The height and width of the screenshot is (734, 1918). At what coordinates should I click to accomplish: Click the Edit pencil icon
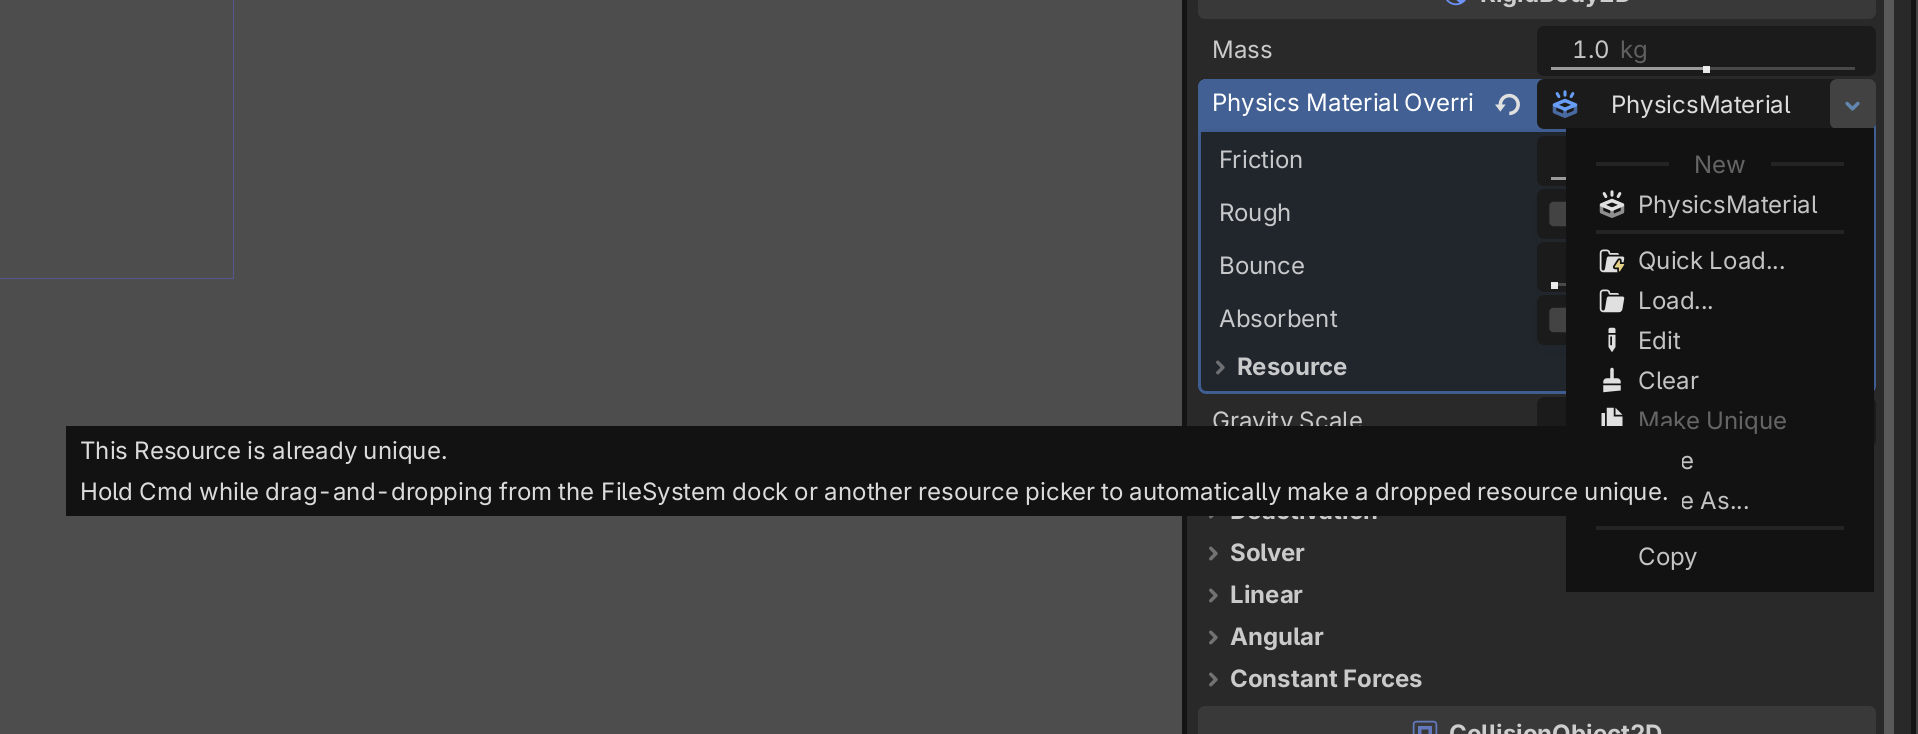[1611, 341]
